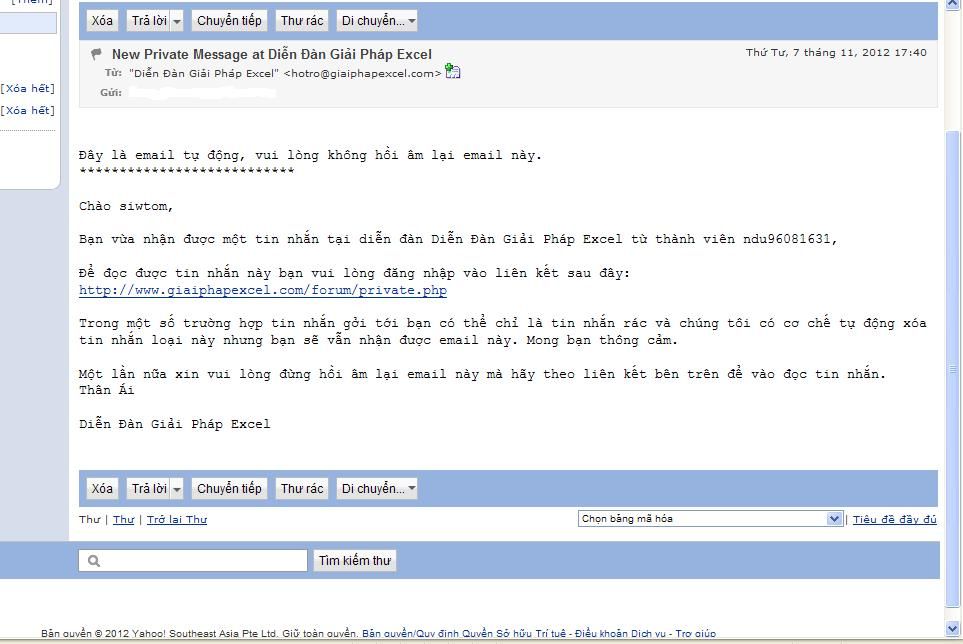Click top toolbar Xóa button
This screenshot has height=644, width=963.
(x=102, y=21)
